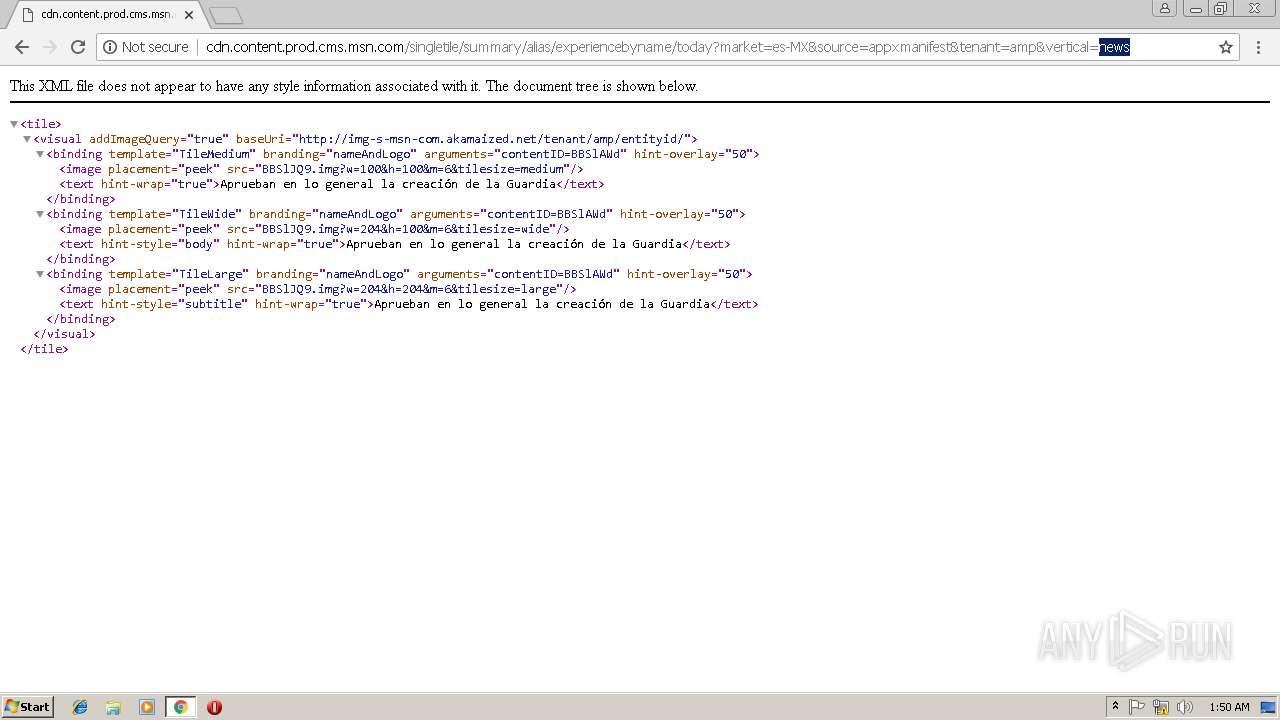Restore down the Chrome window

click(1221, 8)
